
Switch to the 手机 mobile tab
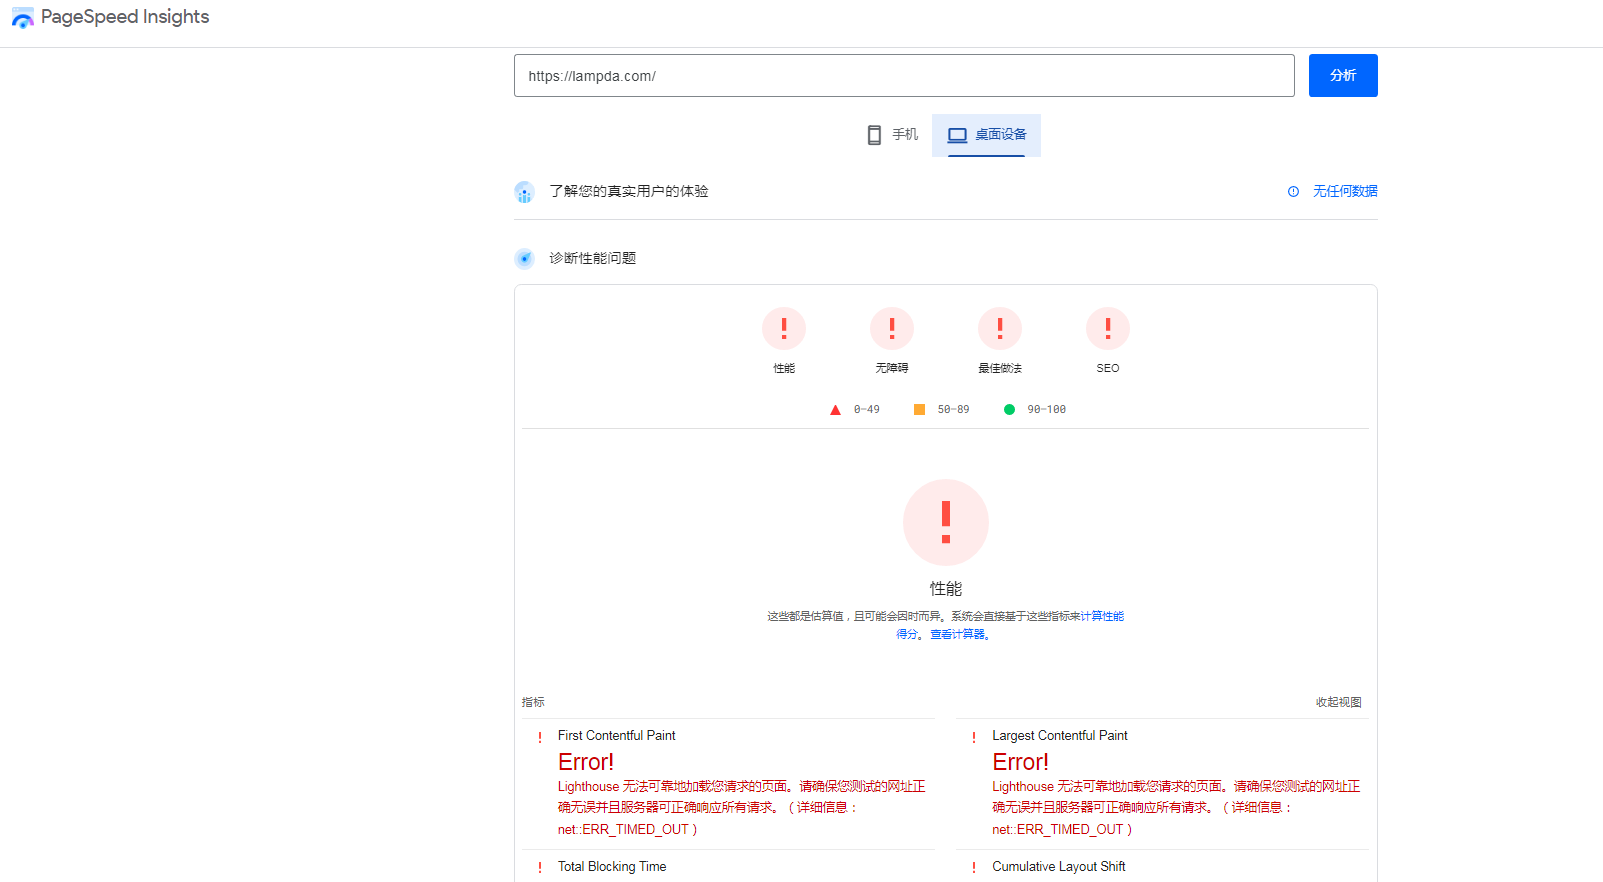click(x=892, y=135)
